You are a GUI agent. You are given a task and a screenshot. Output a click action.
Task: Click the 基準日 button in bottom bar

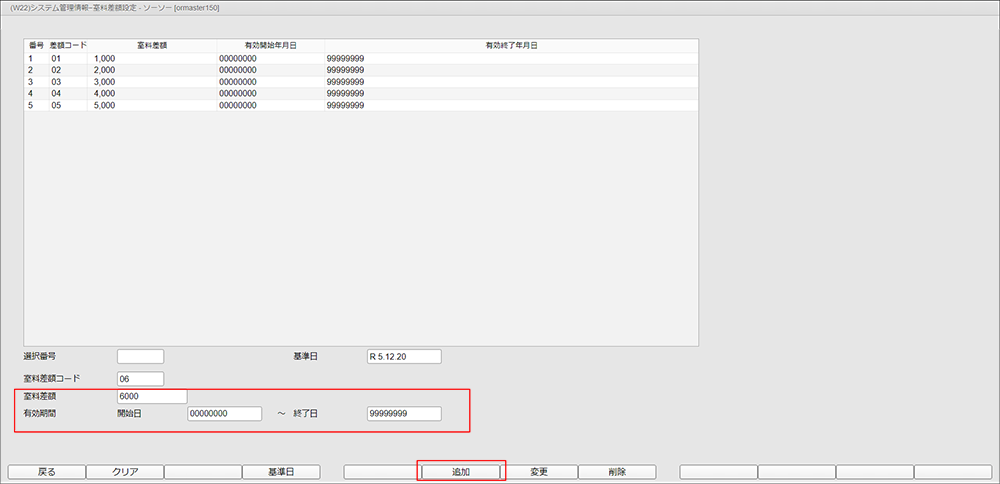pyautogui.click(x=281, y=471)
